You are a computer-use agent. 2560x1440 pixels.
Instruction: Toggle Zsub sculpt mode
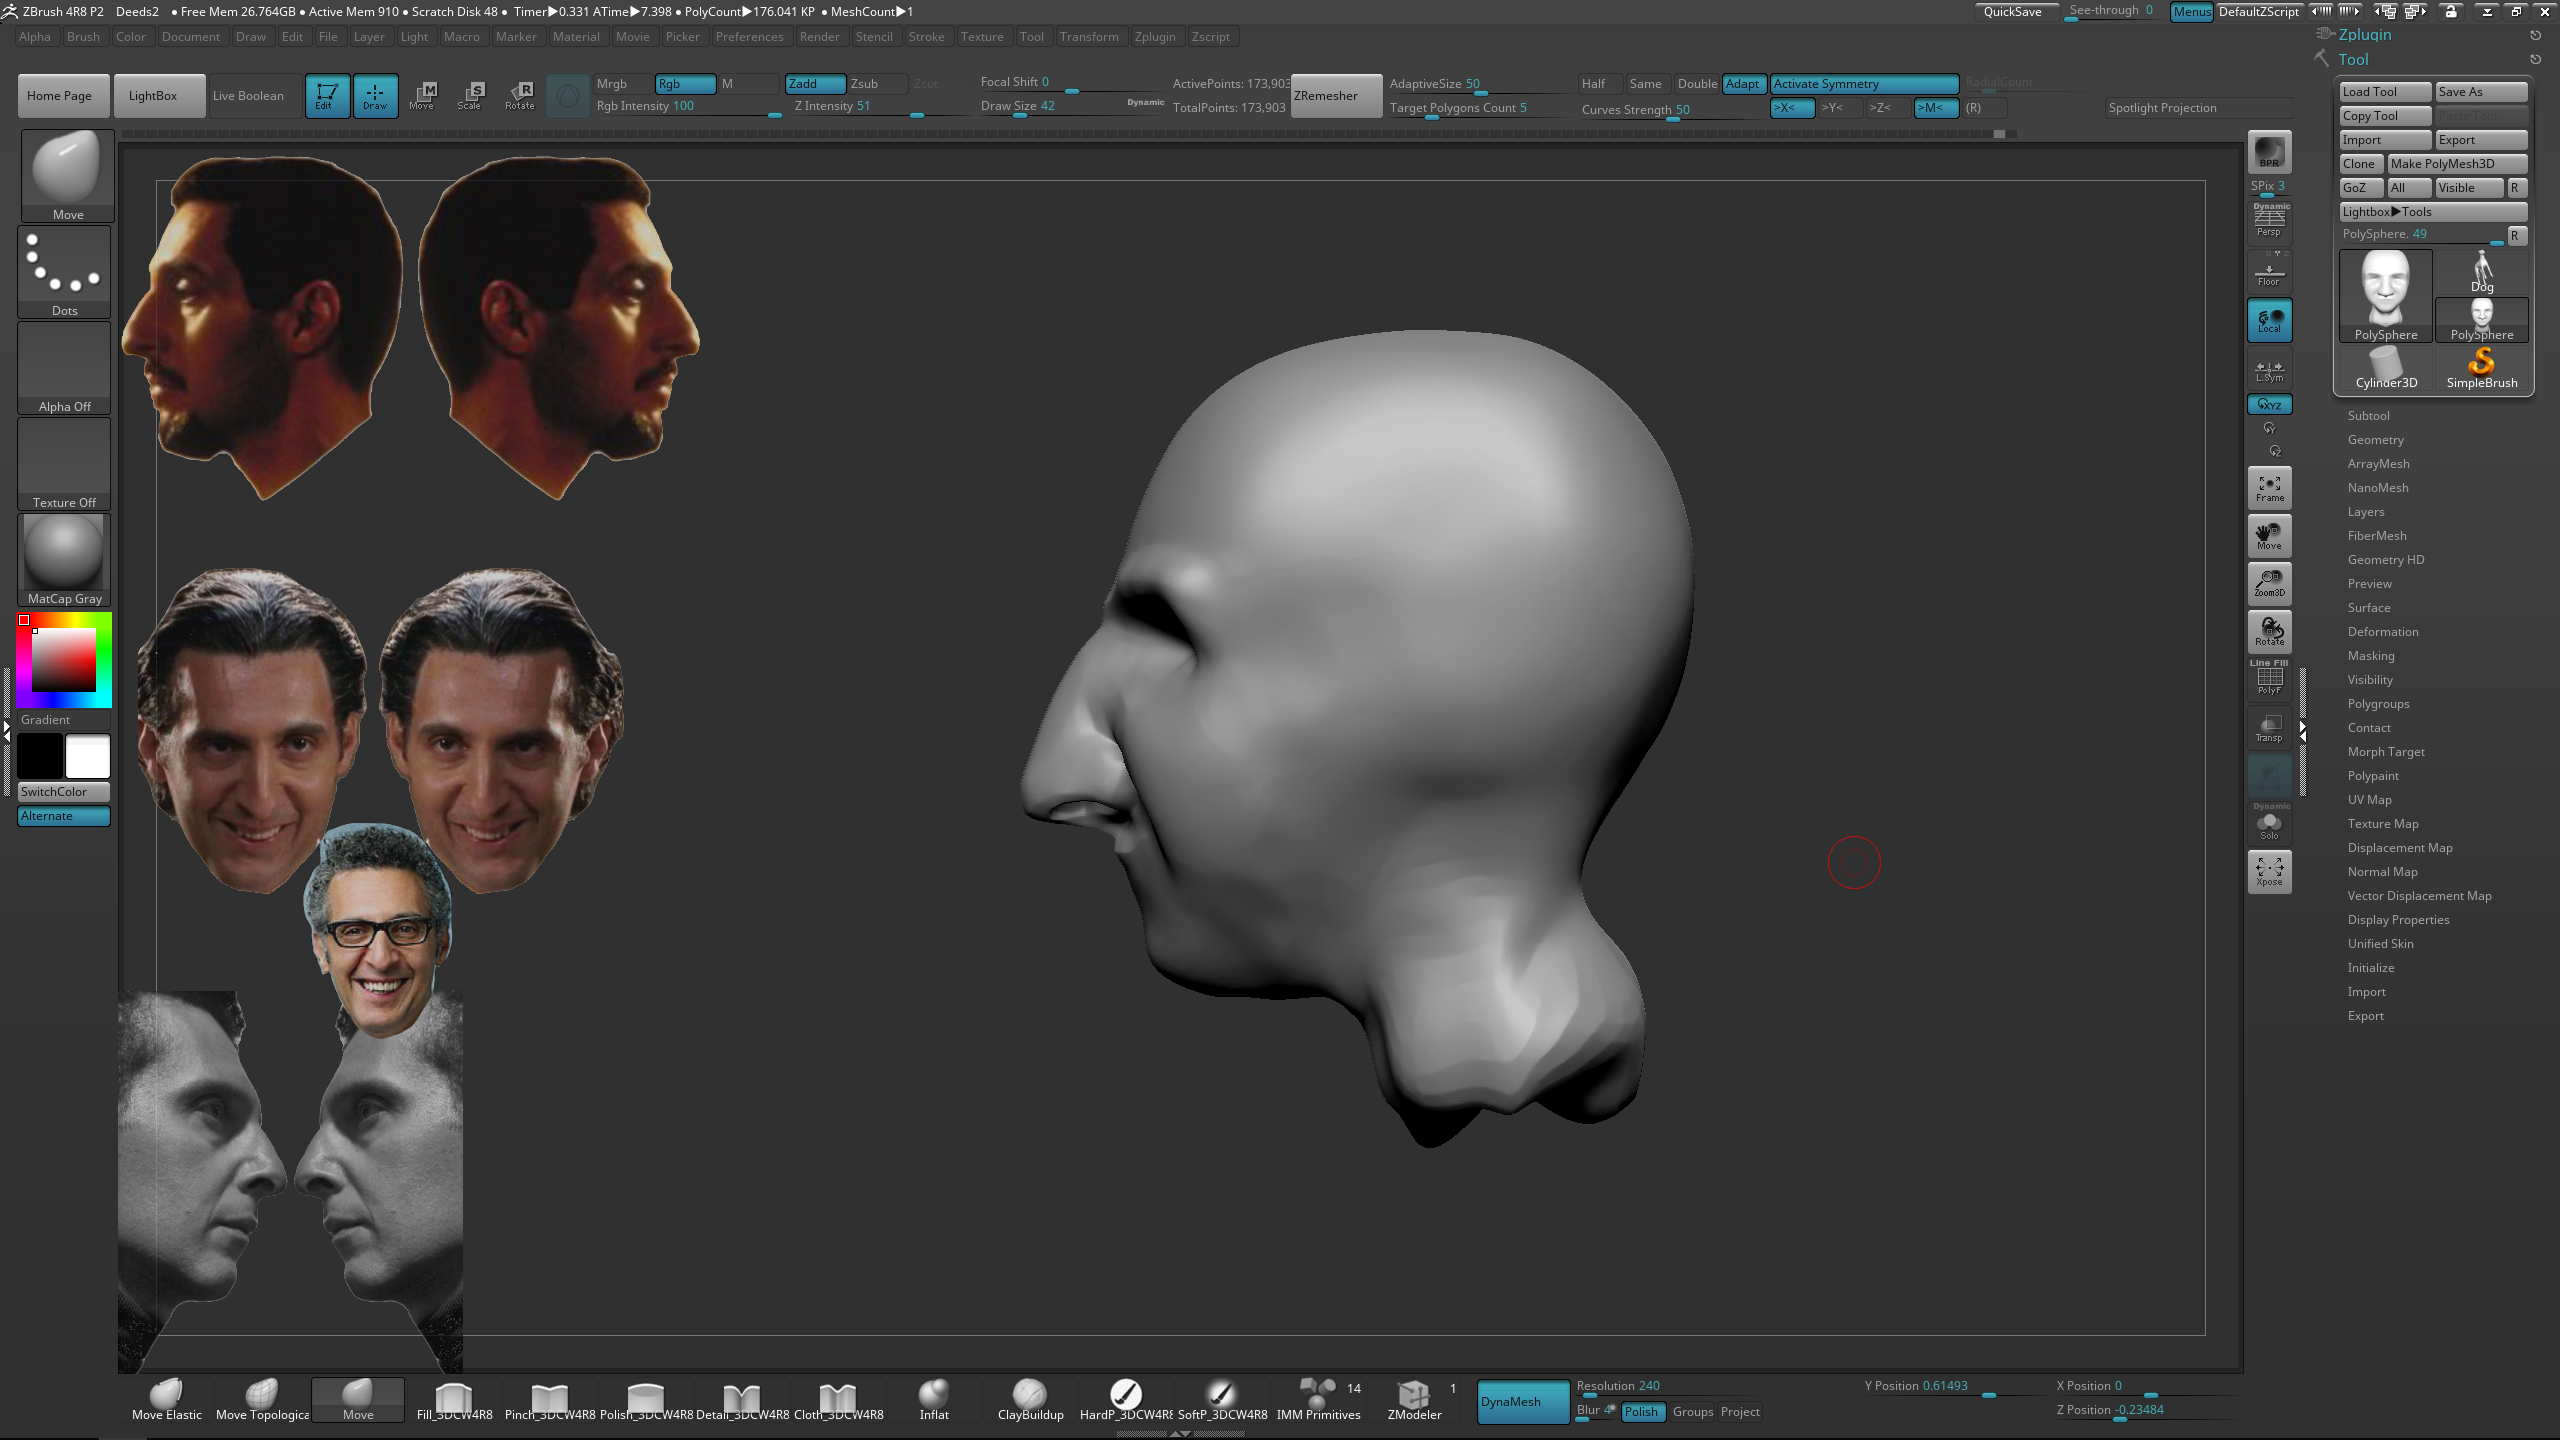876,84
